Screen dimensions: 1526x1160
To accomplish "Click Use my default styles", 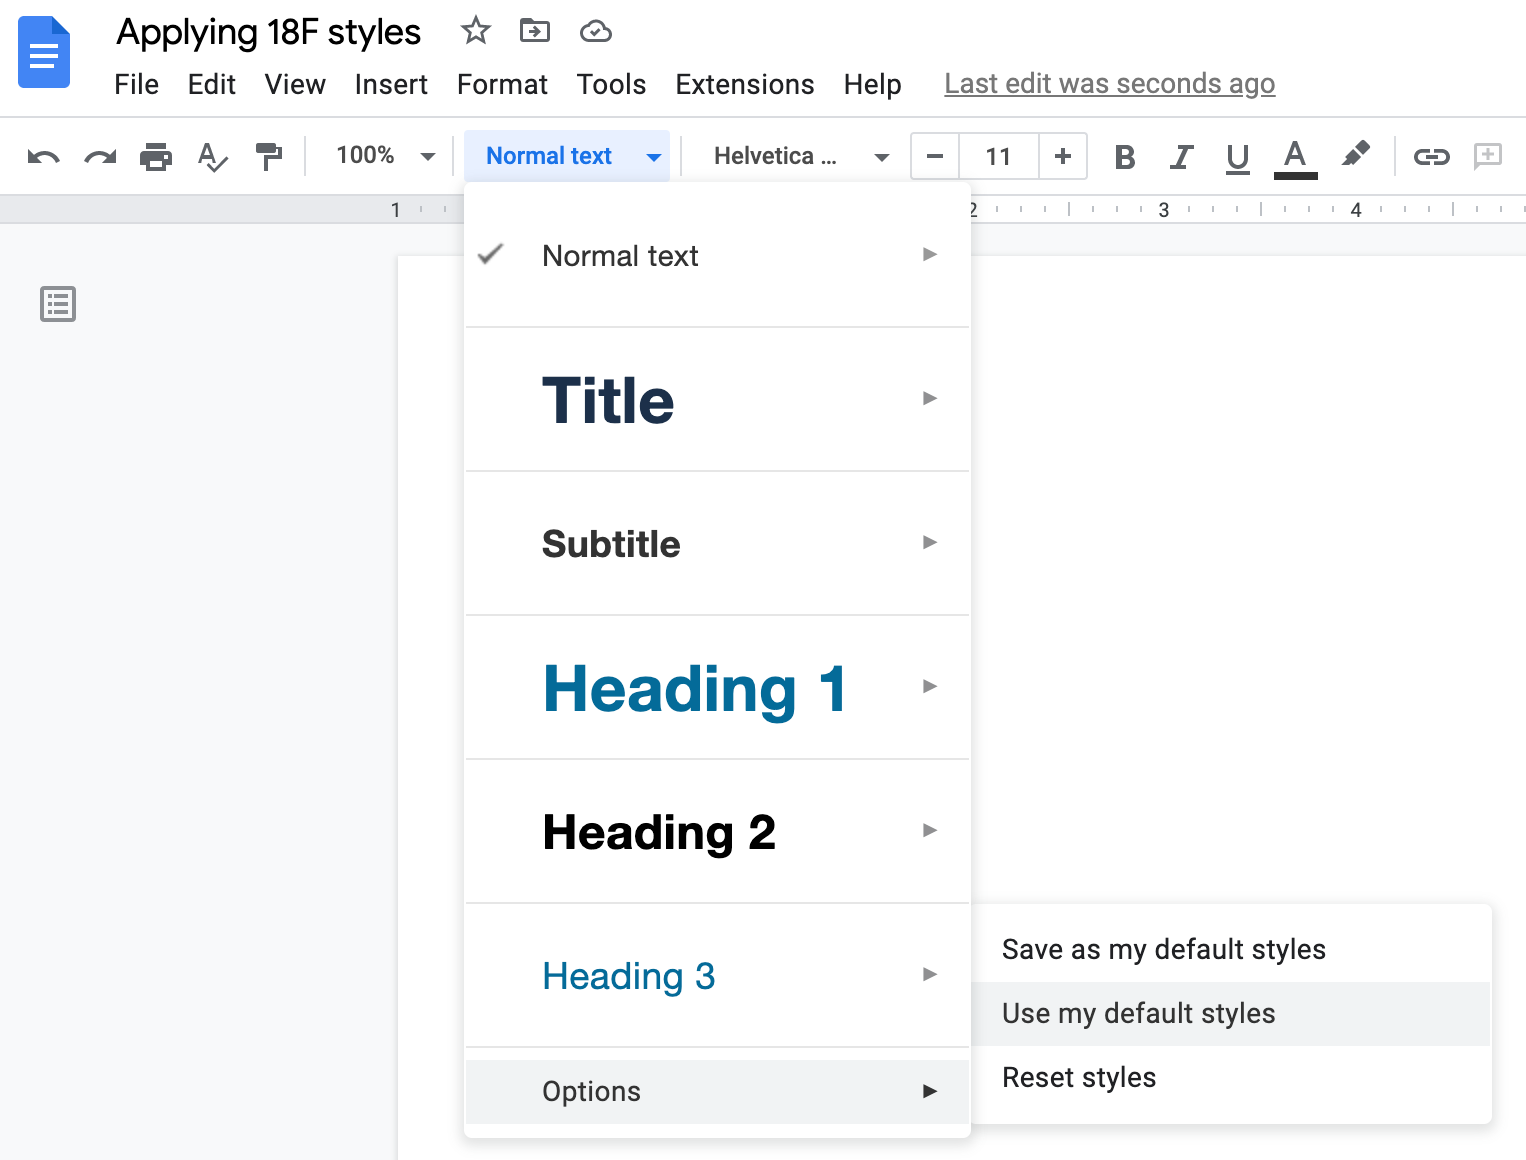I will tap(1138, 1013).
